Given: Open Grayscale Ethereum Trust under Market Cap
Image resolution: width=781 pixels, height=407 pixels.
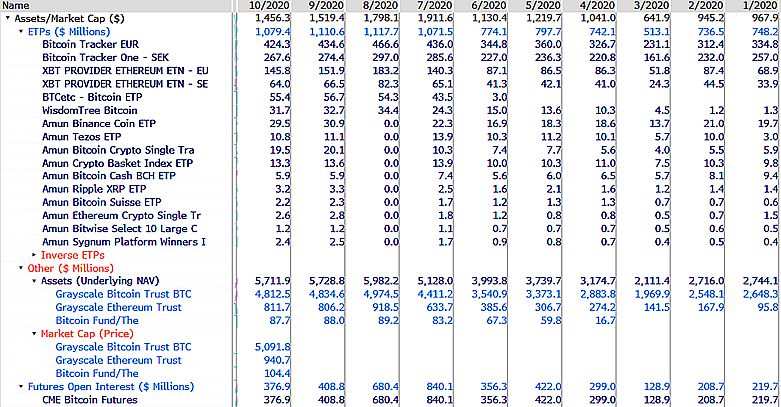Looking at the screenshot, I should tap(119, 360).
